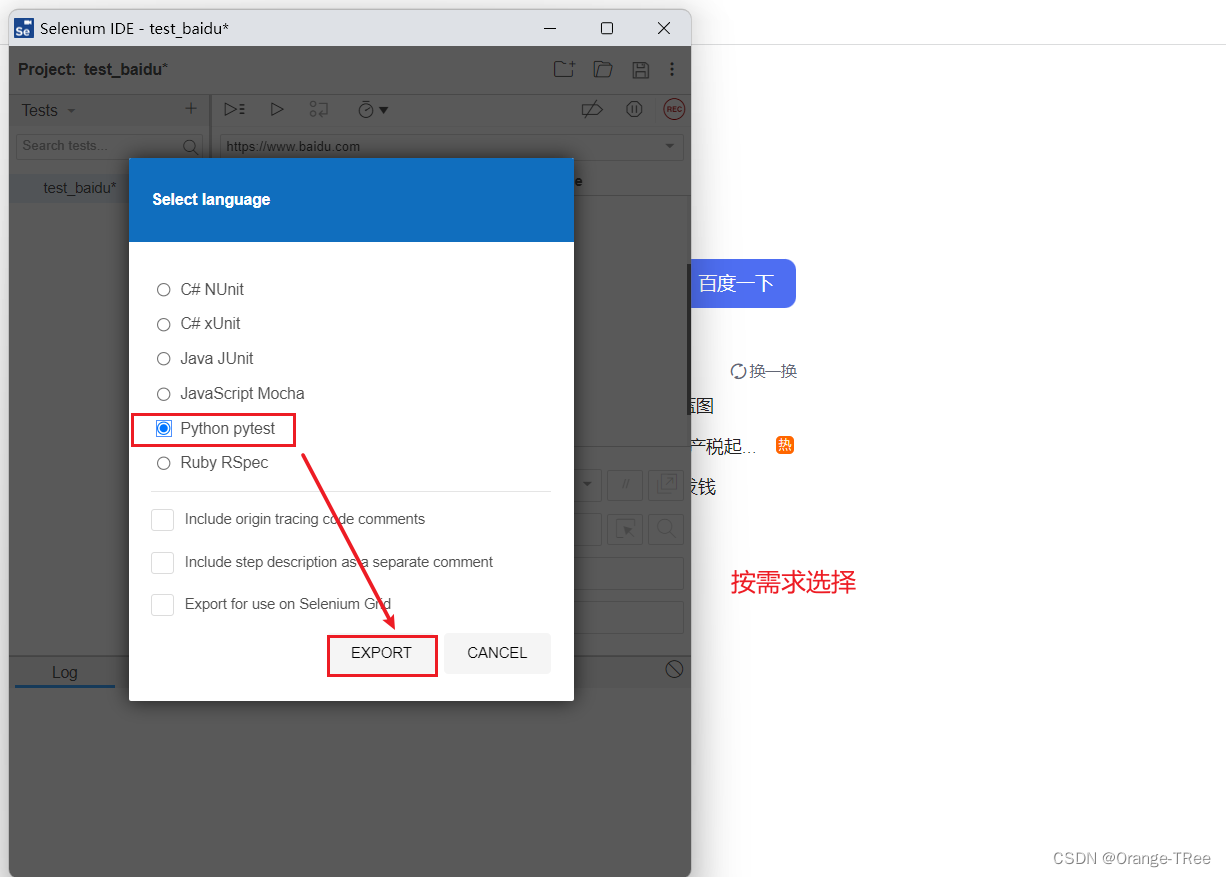Maximize the Selenium IDE window
The height and width of the screenshot is (877, 1226).
click(x=607, y=28)
